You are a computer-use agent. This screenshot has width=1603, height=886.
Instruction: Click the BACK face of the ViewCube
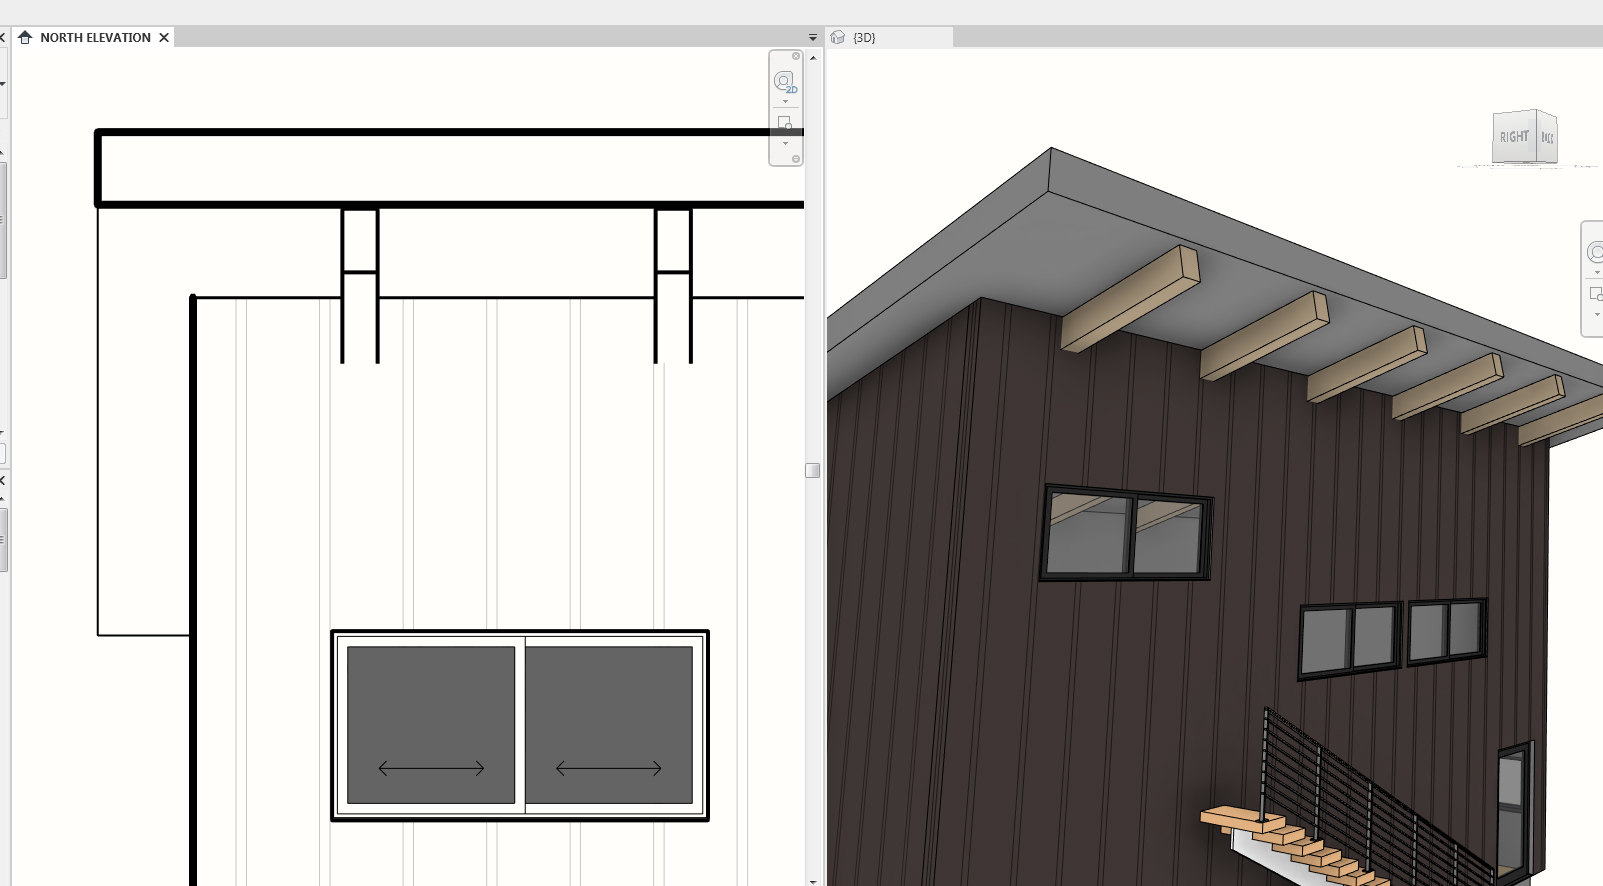tap(1547, 138)
